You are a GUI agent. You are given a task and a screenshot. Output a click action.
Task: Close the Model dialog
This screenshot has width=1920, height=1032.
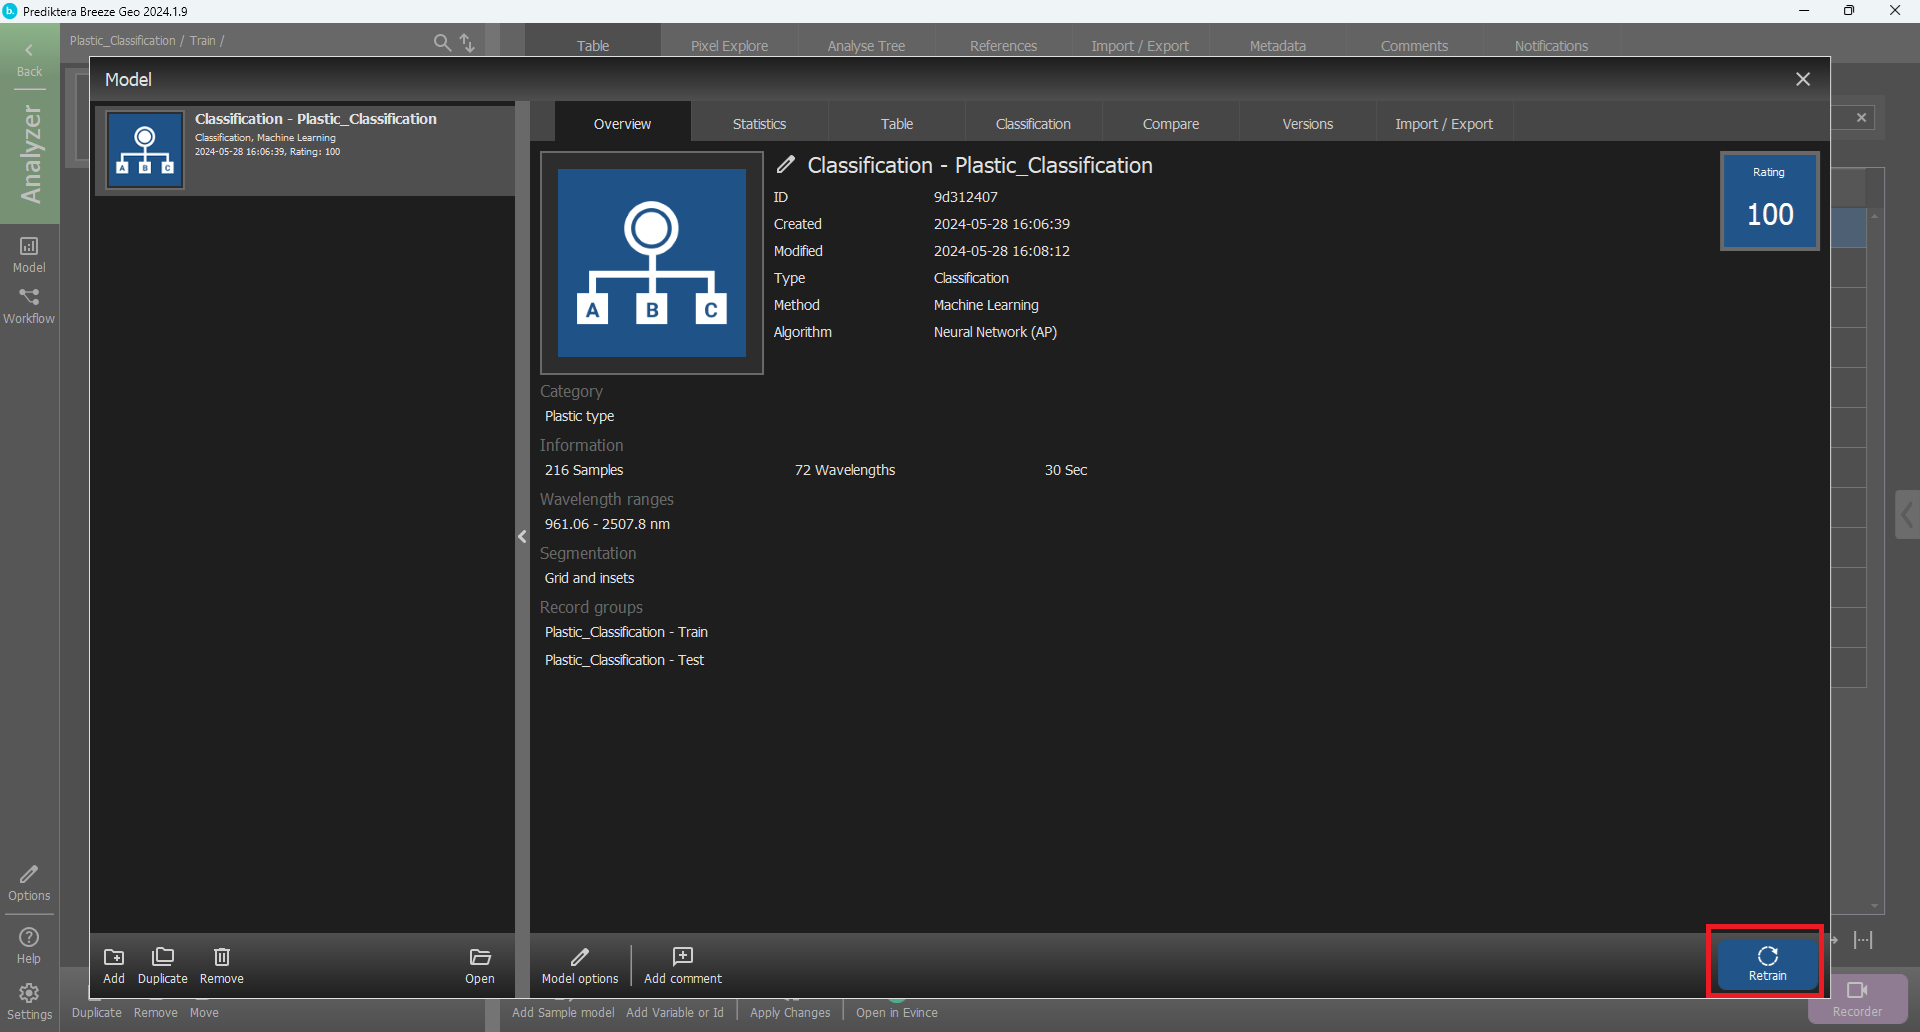(x=1802, y=79)
